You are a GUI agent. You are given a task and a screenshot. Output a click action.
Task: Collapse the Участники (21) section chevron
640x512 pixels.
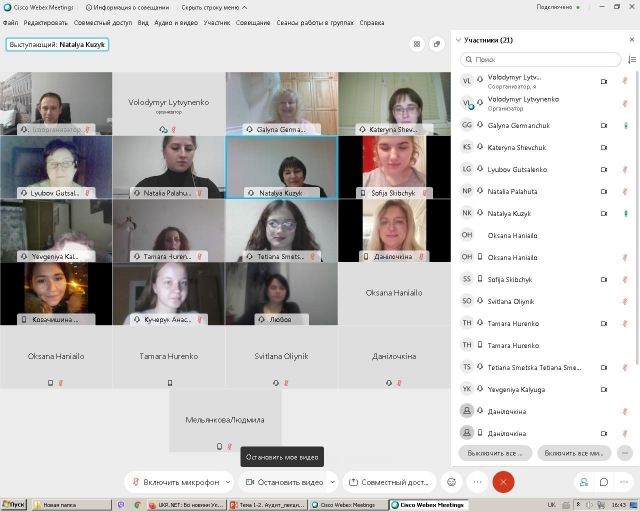(458, 40)
